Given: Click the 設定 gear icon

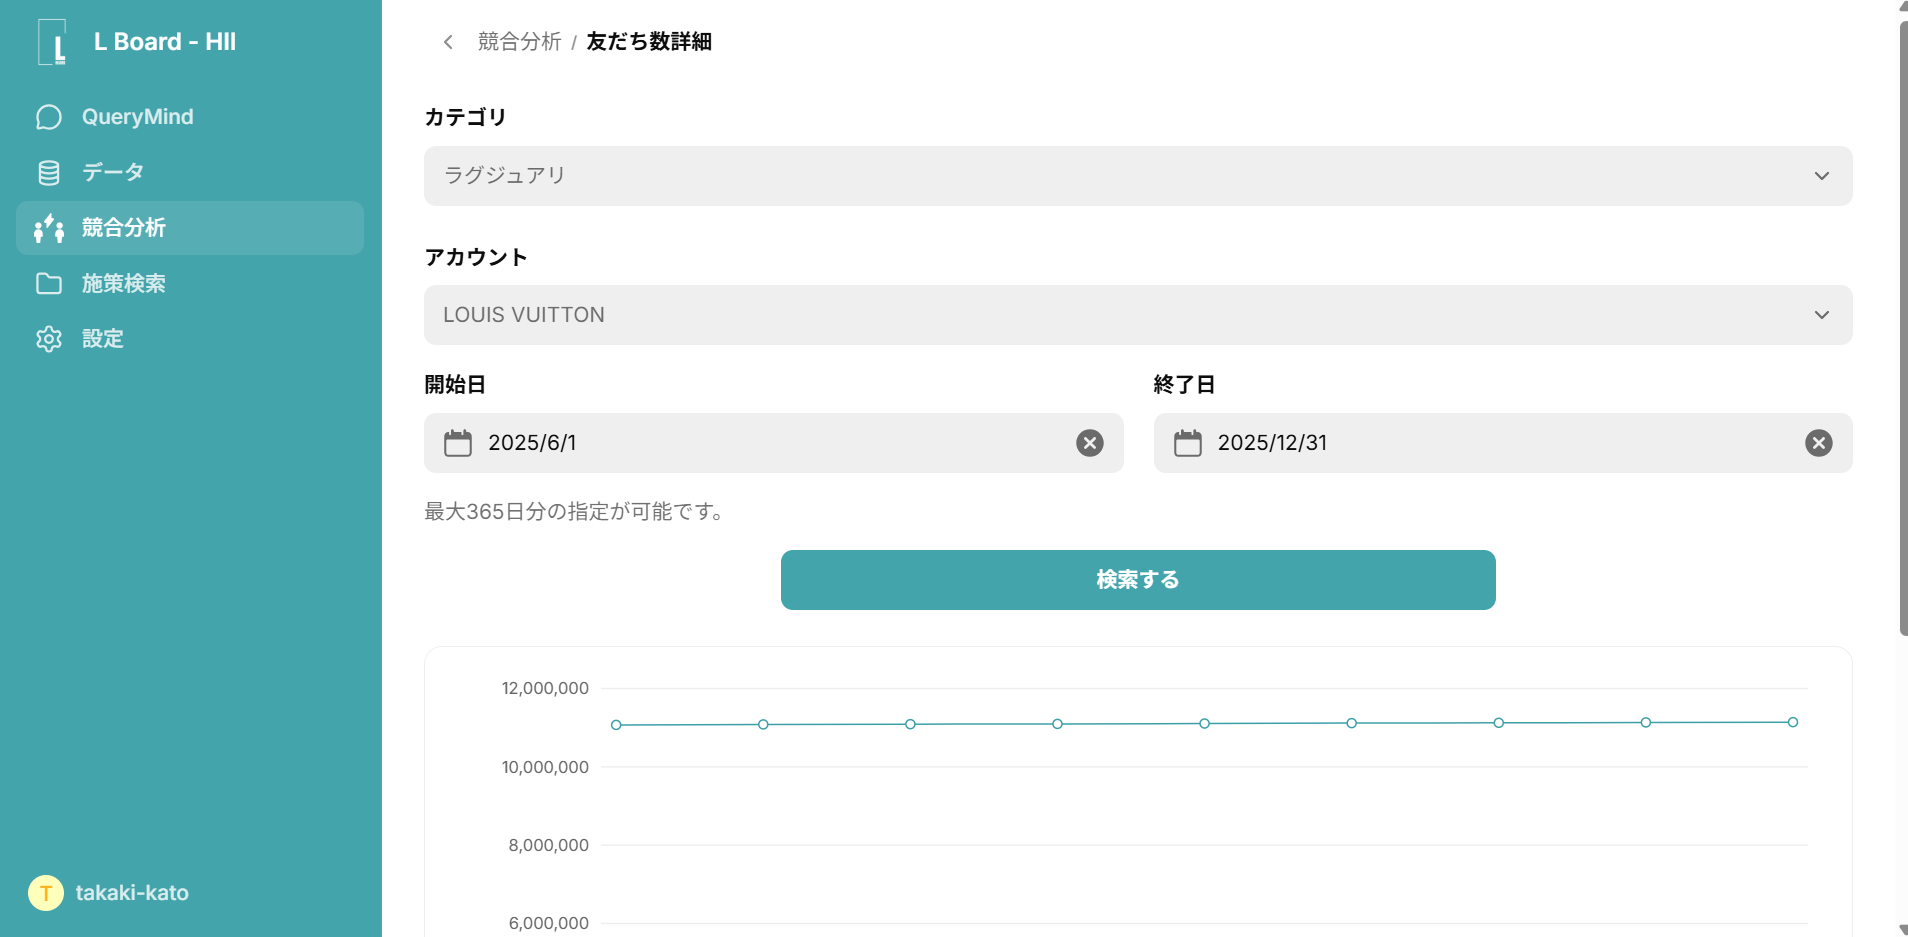Looking at the screenshot, I should (x=48, y=339).
